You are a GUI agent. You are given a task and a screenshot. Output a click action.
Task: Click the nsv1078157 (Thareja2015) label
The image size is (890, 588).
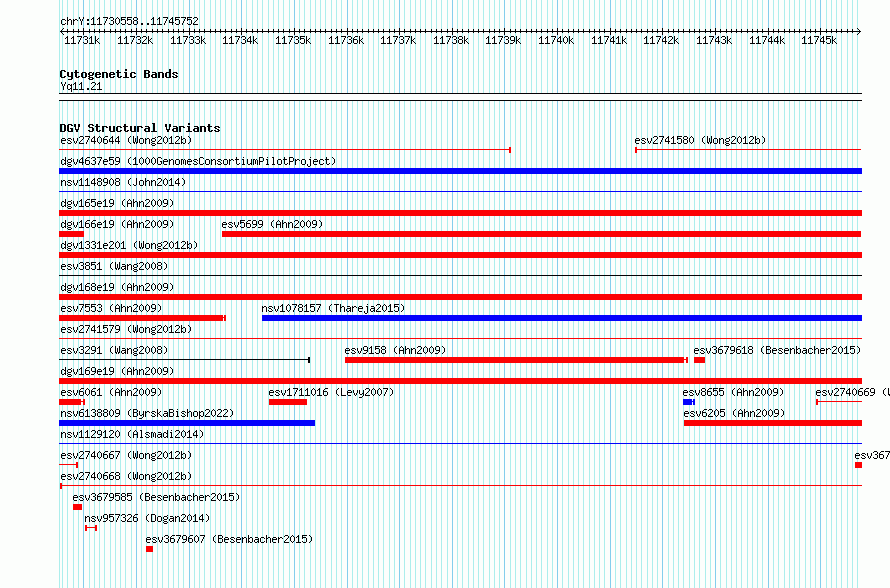coord(333,308)
